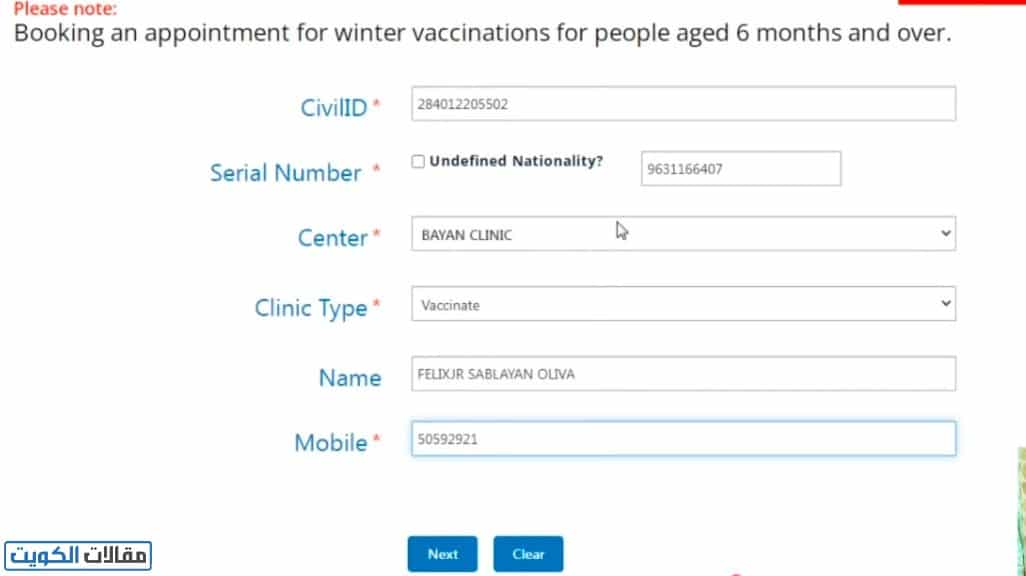Screen dimensions: 1026x576
Task: Click the Clinic Type label
Action: tap(311, 308)
